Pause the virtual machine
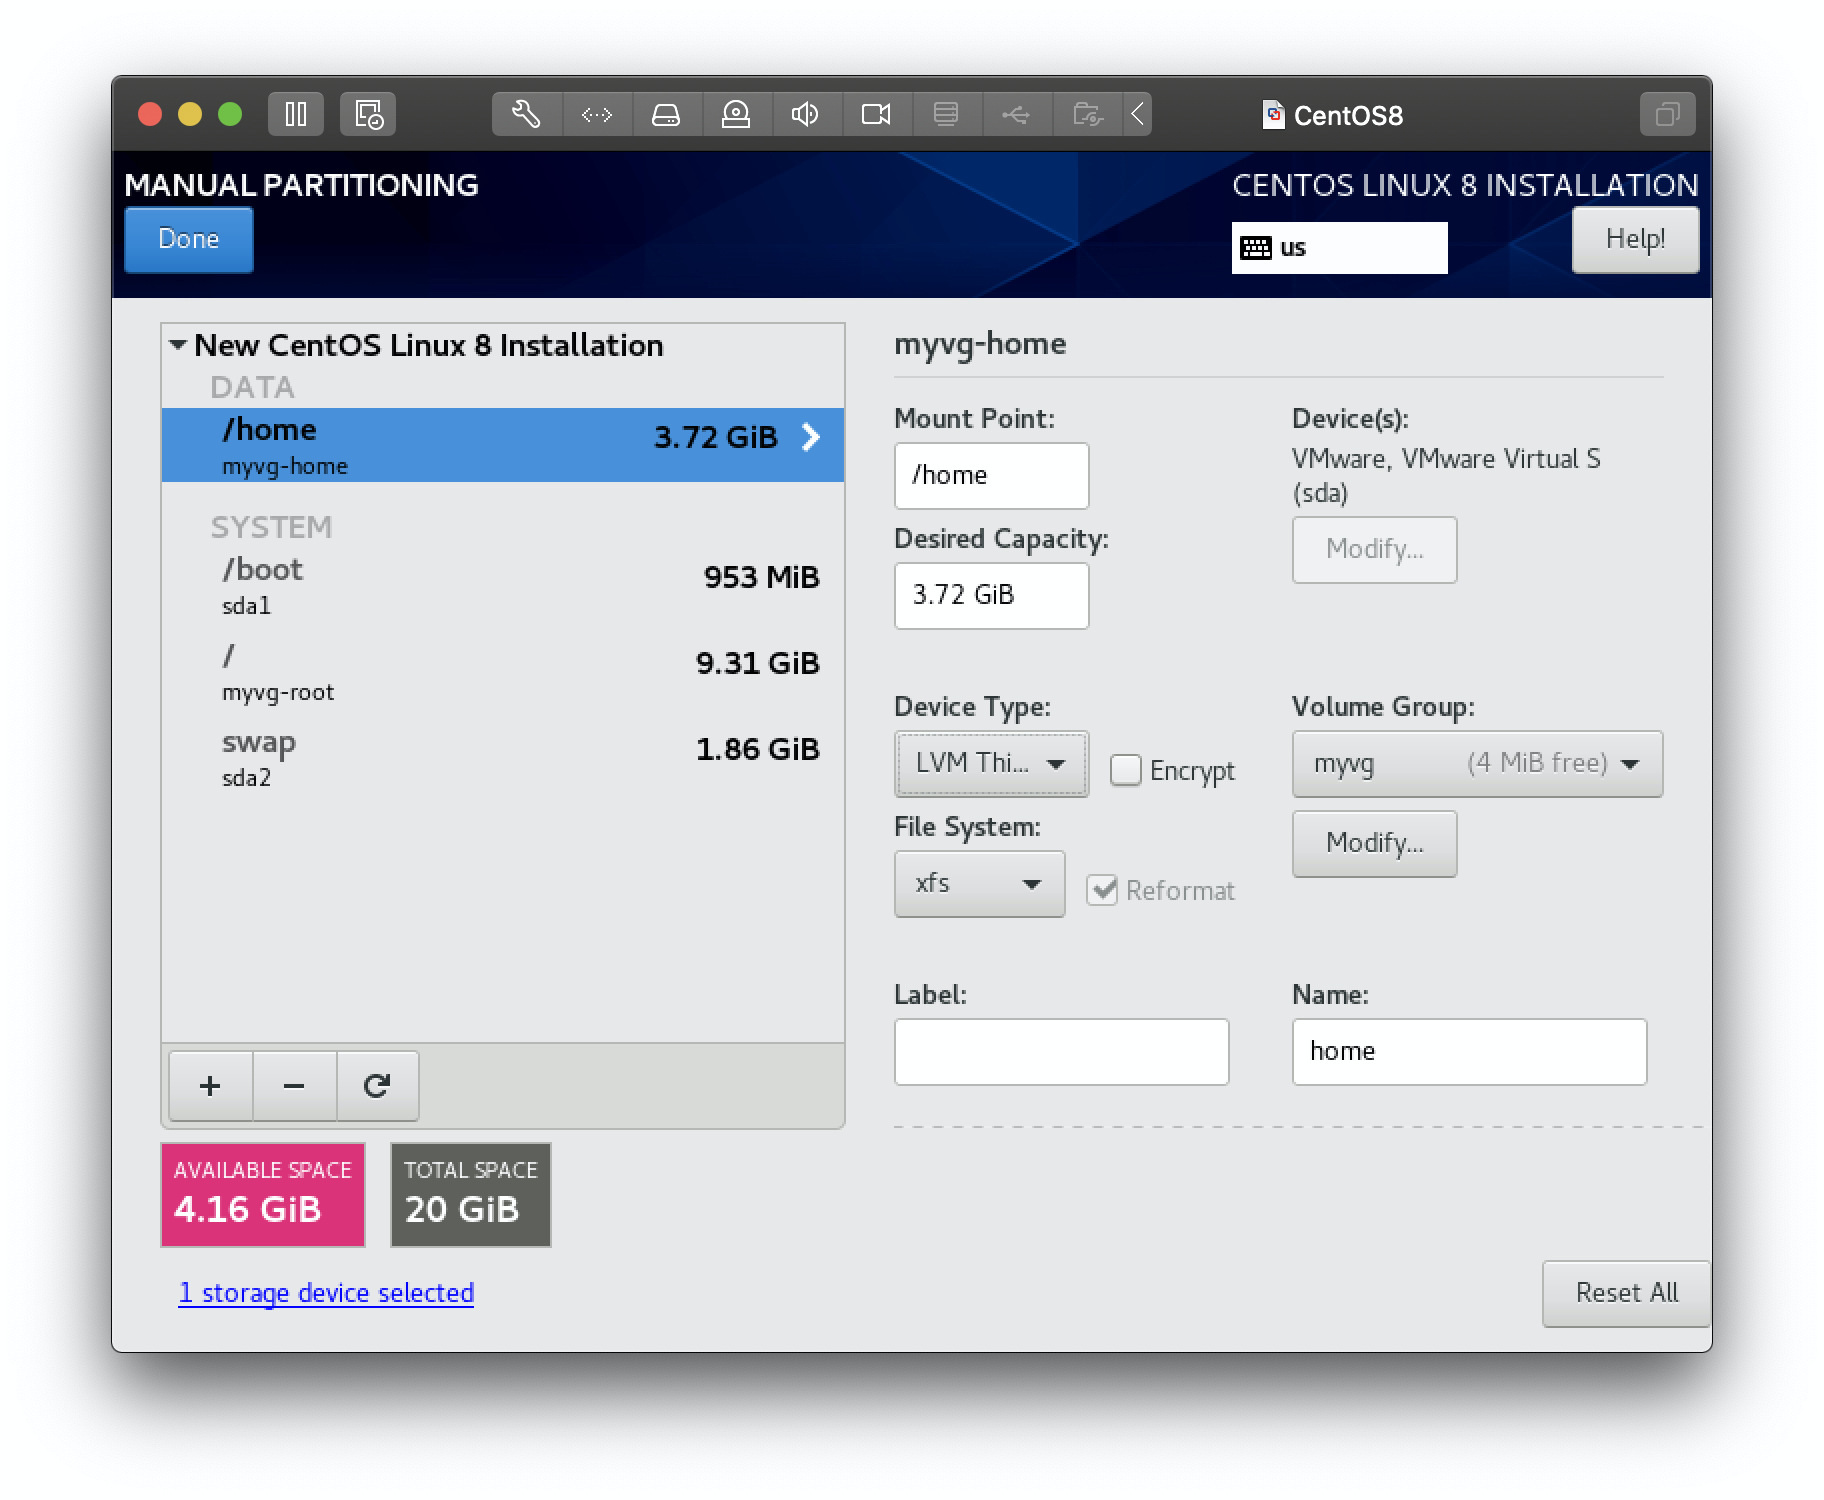 [x=295, y=114]
